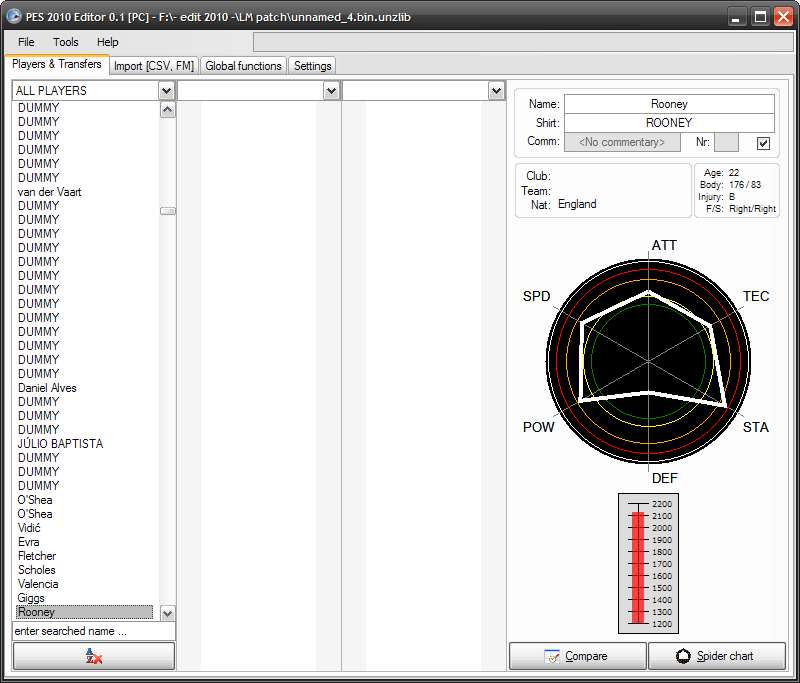Viewport: 800px width, 683px height.
Task: Switch to the Global functions tab
Action: click(243, 66)
